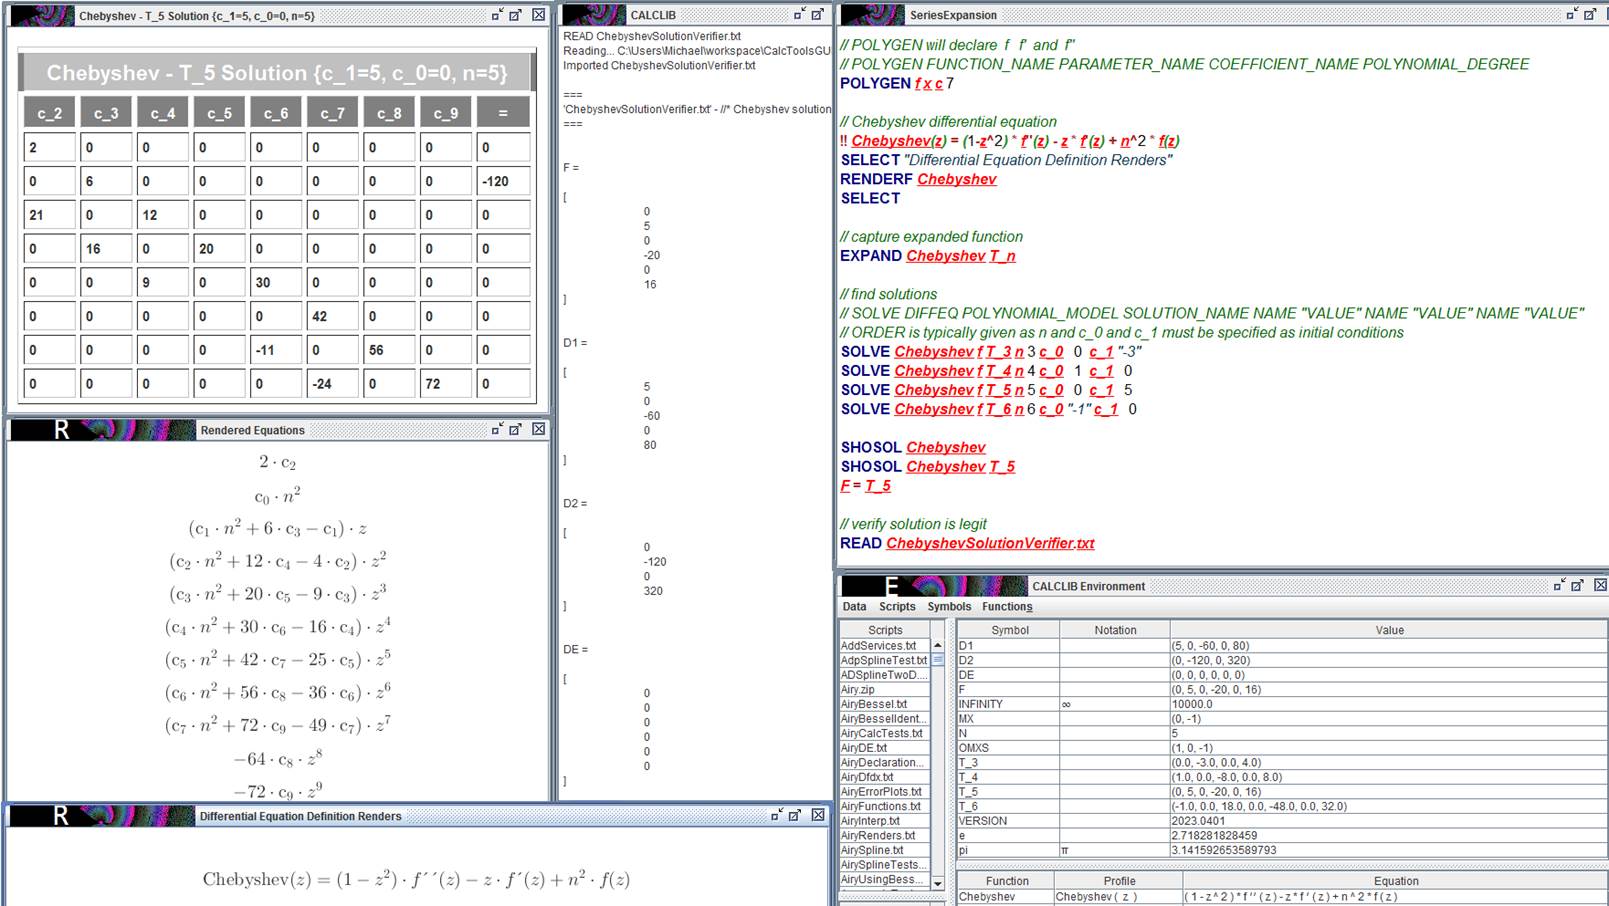Iconify Differential Equation Definition Renders window
The image size is (1609, 906).
pos(776,815)
